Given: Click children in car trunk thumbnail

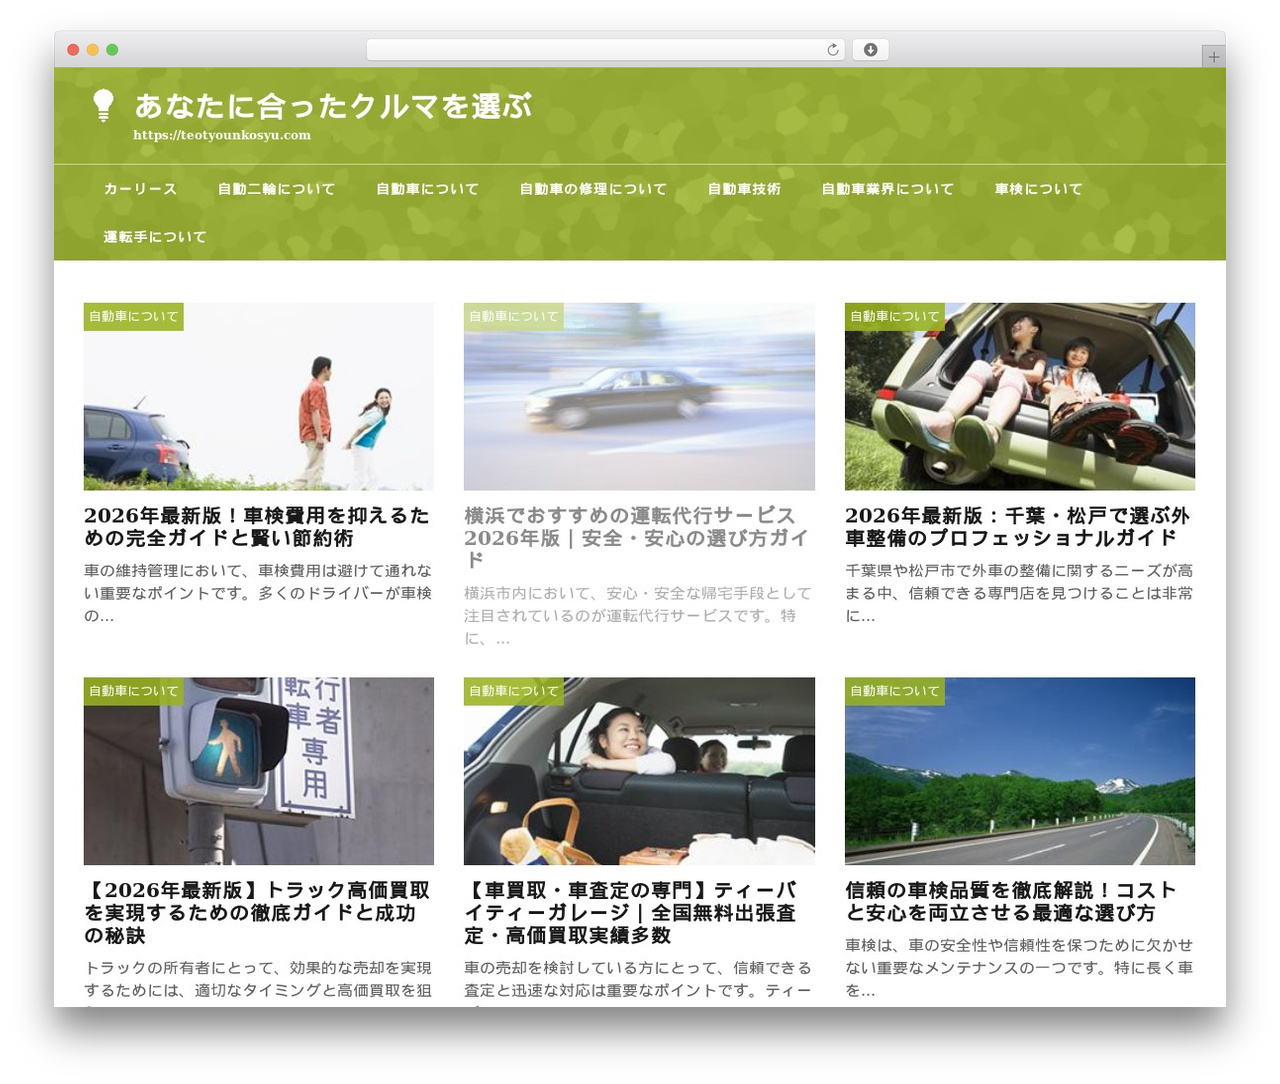Looking at the screenshot, I should coord(1020,396).
